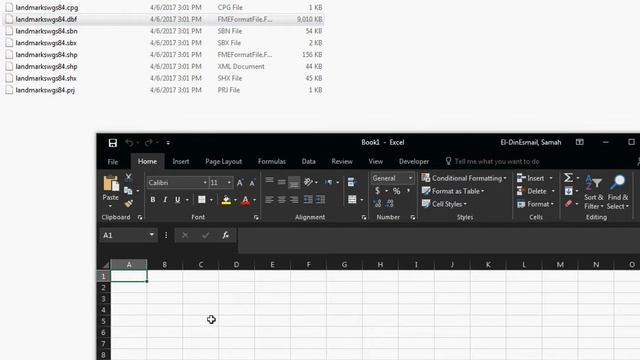Open the font size 11 dropdown
640x360 pixels.
[229, 182]
